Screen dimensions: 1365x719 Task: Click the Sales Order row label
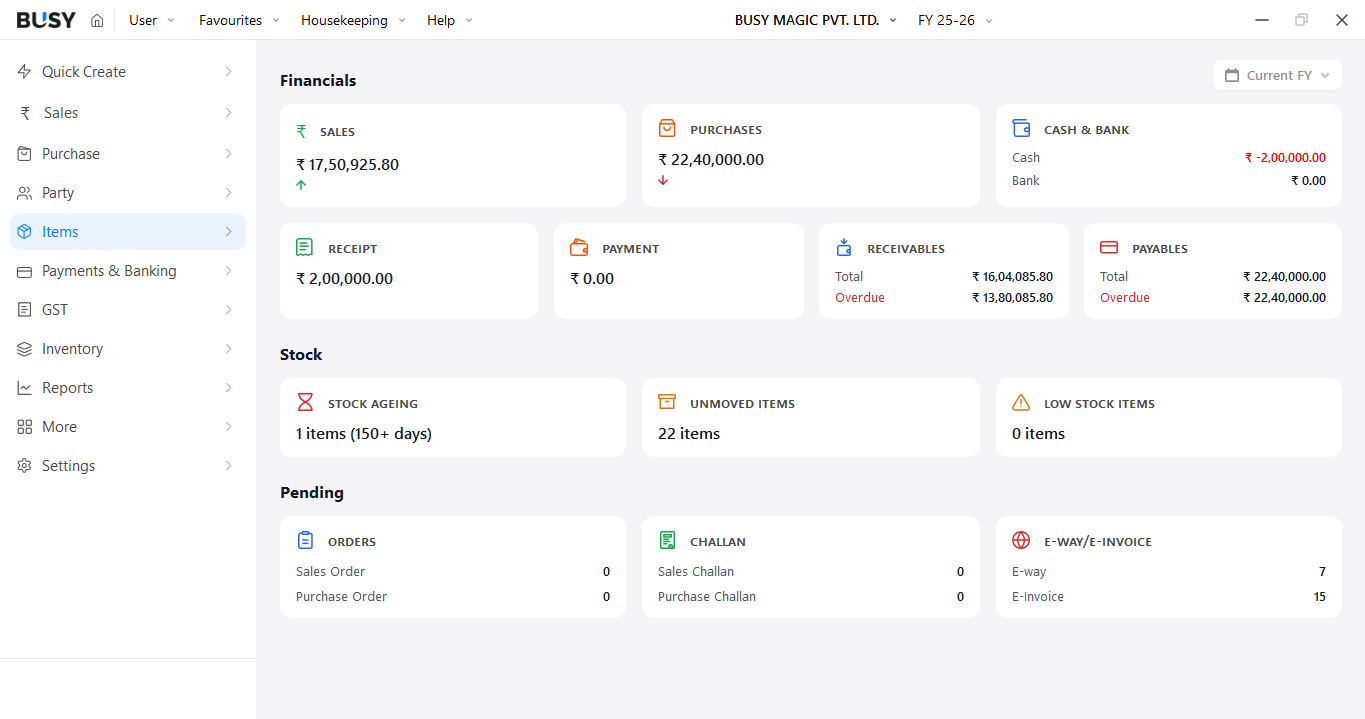[x=331, y=572]
